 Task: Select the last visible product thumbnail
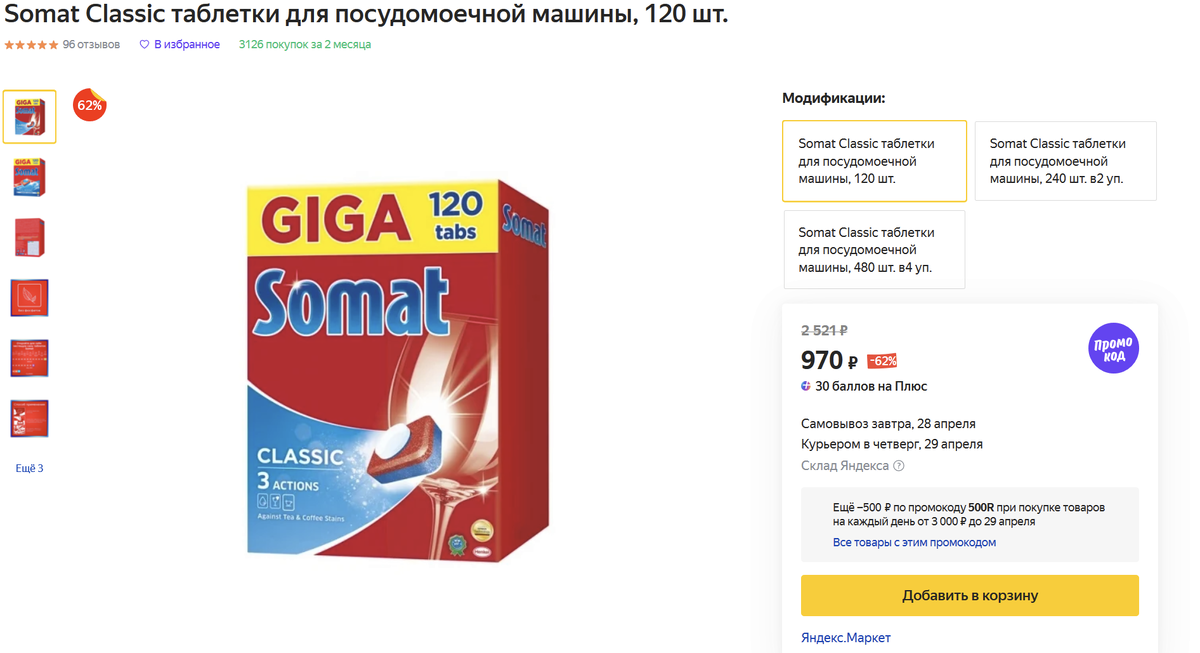(29, 419)
